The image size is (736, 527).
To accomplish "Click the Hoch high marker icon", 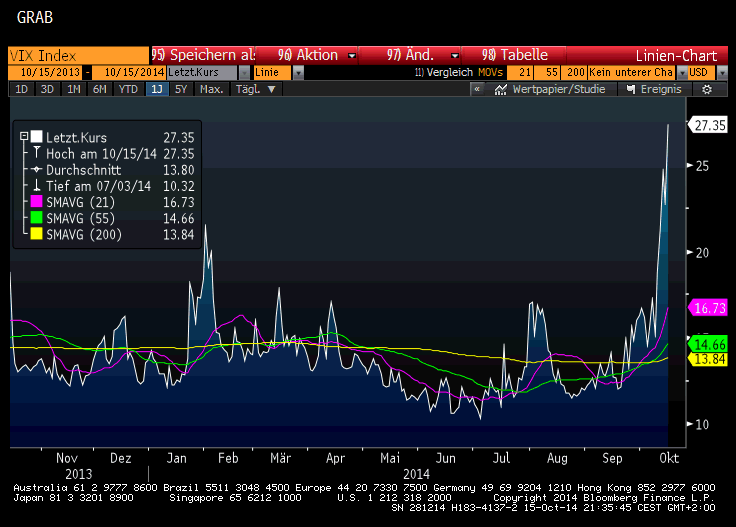I will 37,152.
